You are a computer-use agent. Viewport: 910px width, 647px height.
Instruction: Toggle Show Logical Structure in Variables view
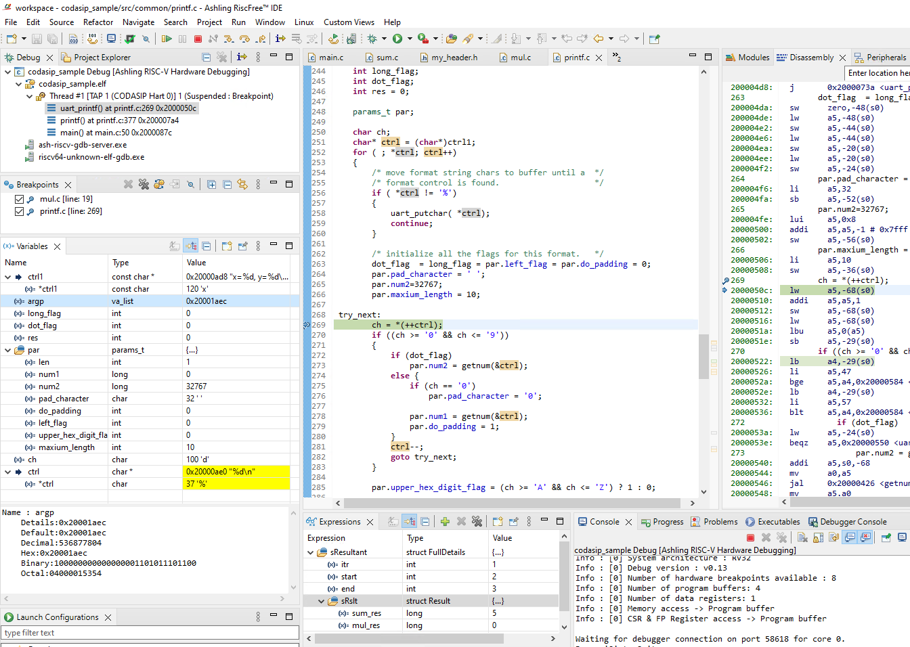pyautogui.click(x=191, y=246)
